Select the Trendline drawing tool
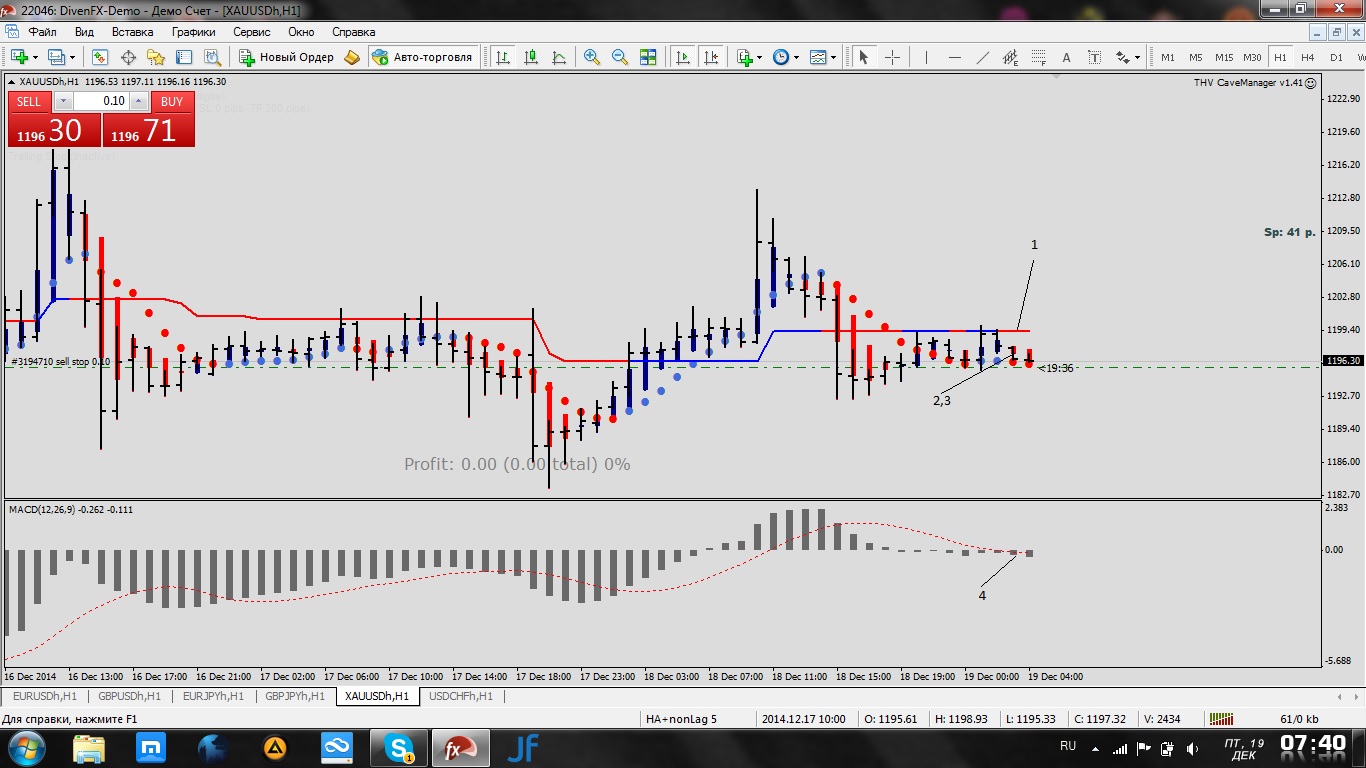The height and width of the screenshot is (768, 1366). (x=982, y=57)
